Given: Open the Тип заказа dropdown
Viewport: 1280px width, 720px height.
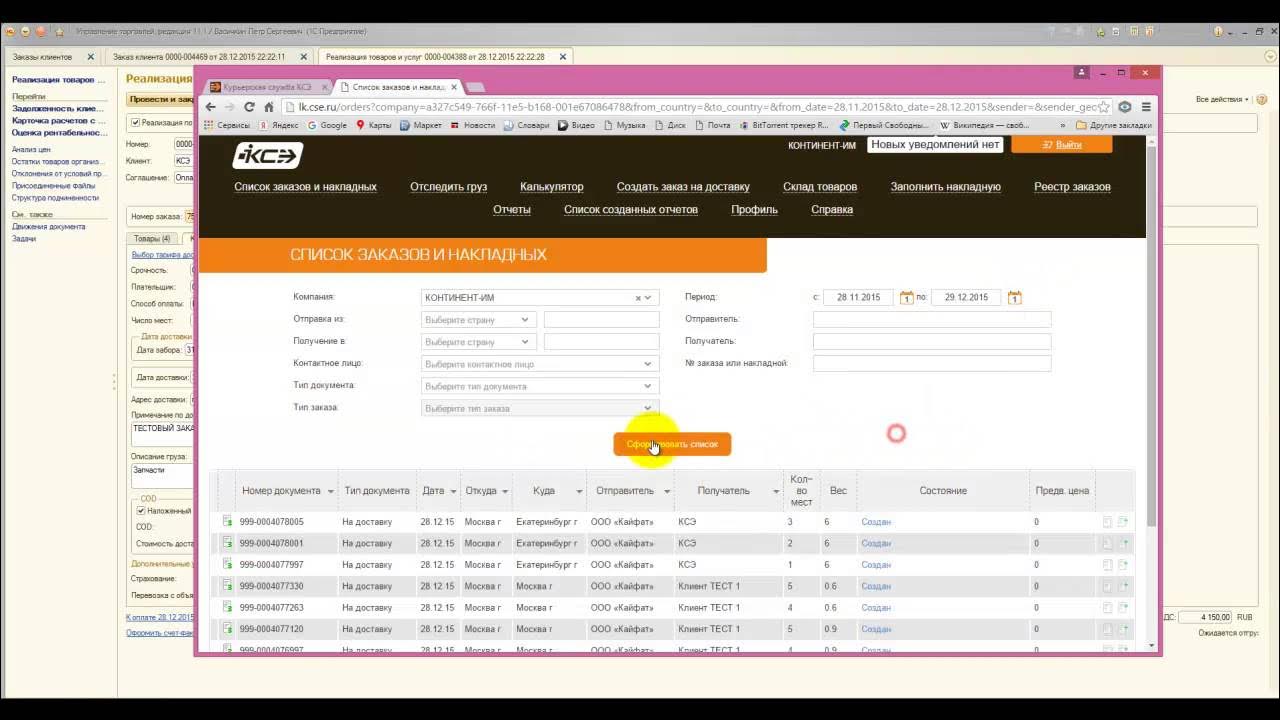Looking at the screenshot, I should pos(648,408).
